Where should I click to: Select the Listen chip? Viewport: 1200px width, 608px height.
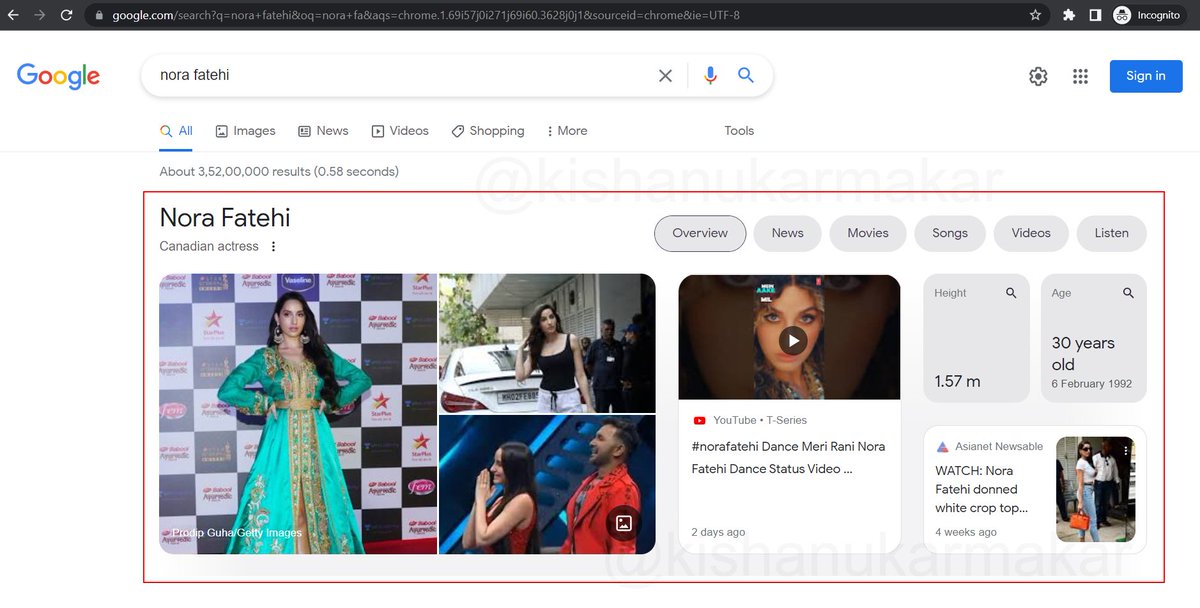(x=1111, y=233)
